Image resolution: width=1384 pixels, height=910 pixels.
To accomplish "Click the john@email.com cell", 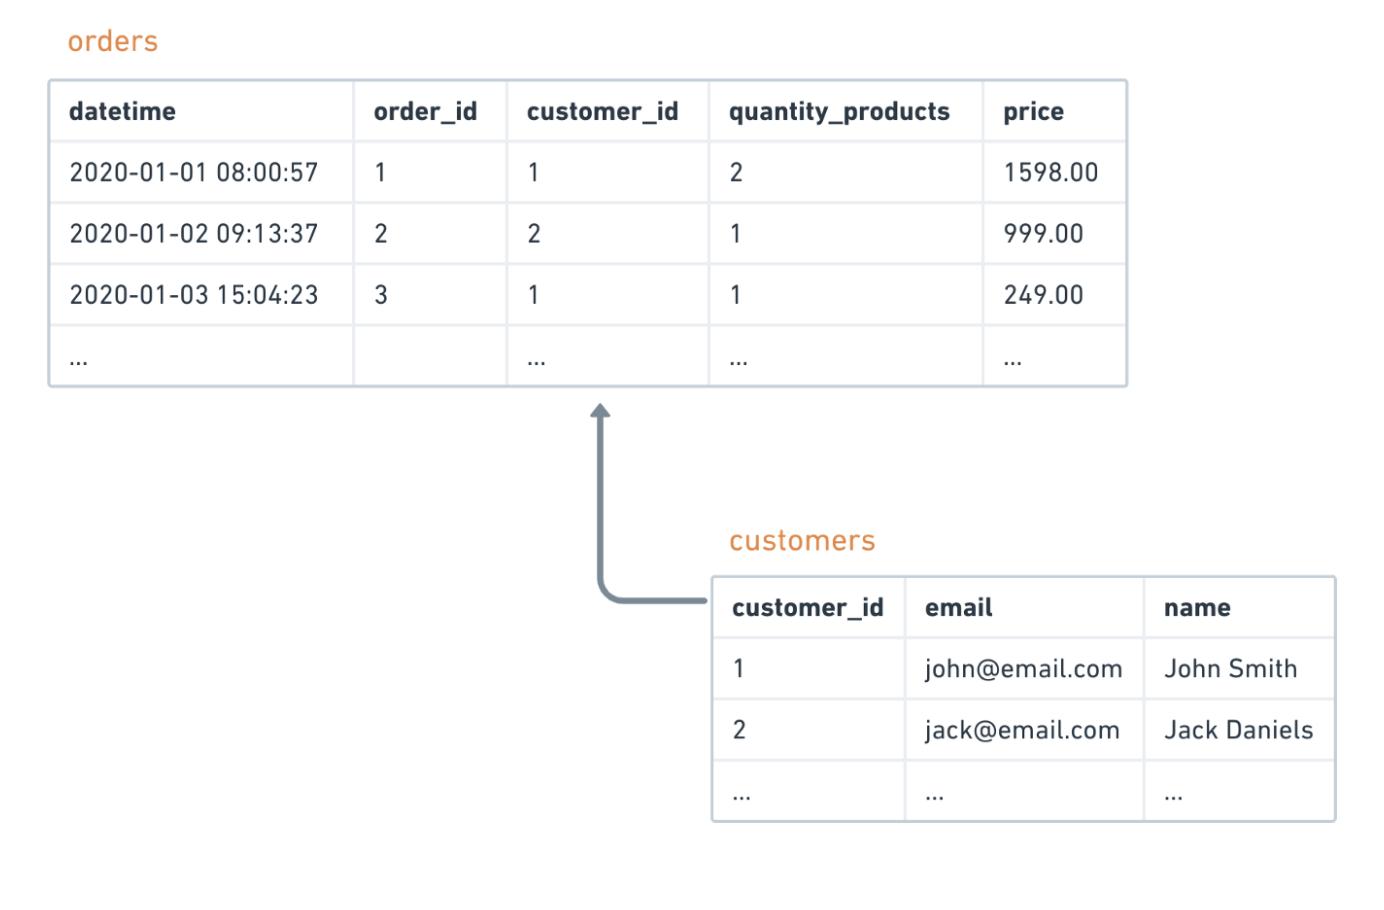I will pos(1023,668).
